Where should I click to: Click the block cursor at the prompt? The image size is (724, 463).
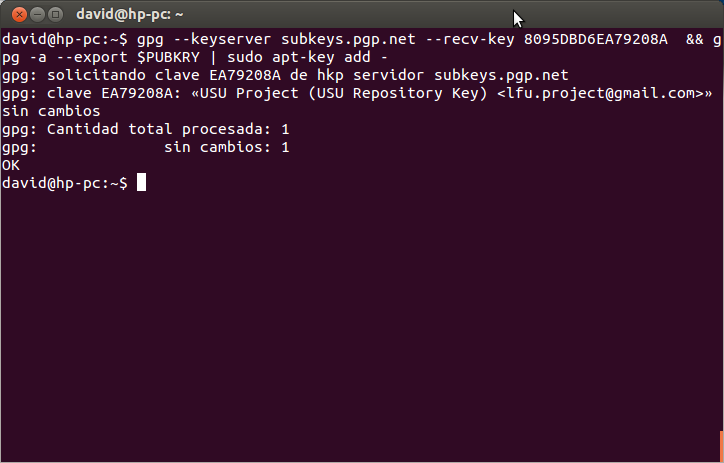coord(141,182)
